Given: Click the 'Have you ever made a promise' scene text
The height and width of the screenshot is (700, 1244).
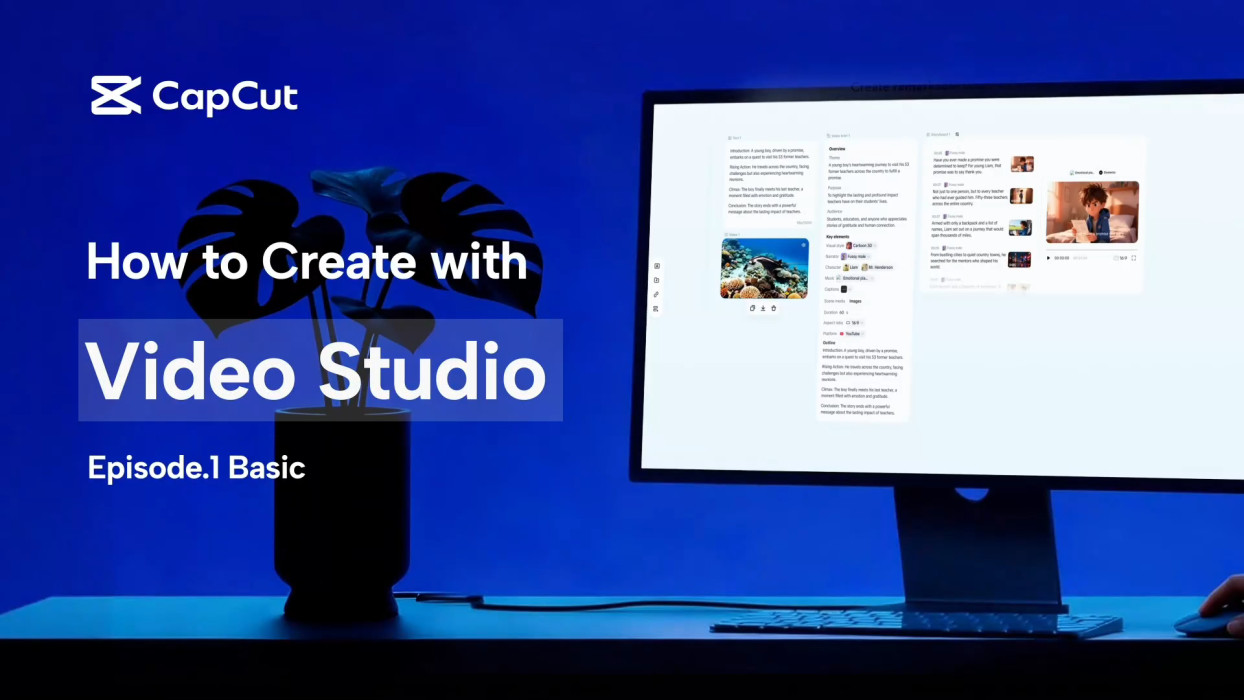Looking at the screenshot, I should tap(969, 166).
